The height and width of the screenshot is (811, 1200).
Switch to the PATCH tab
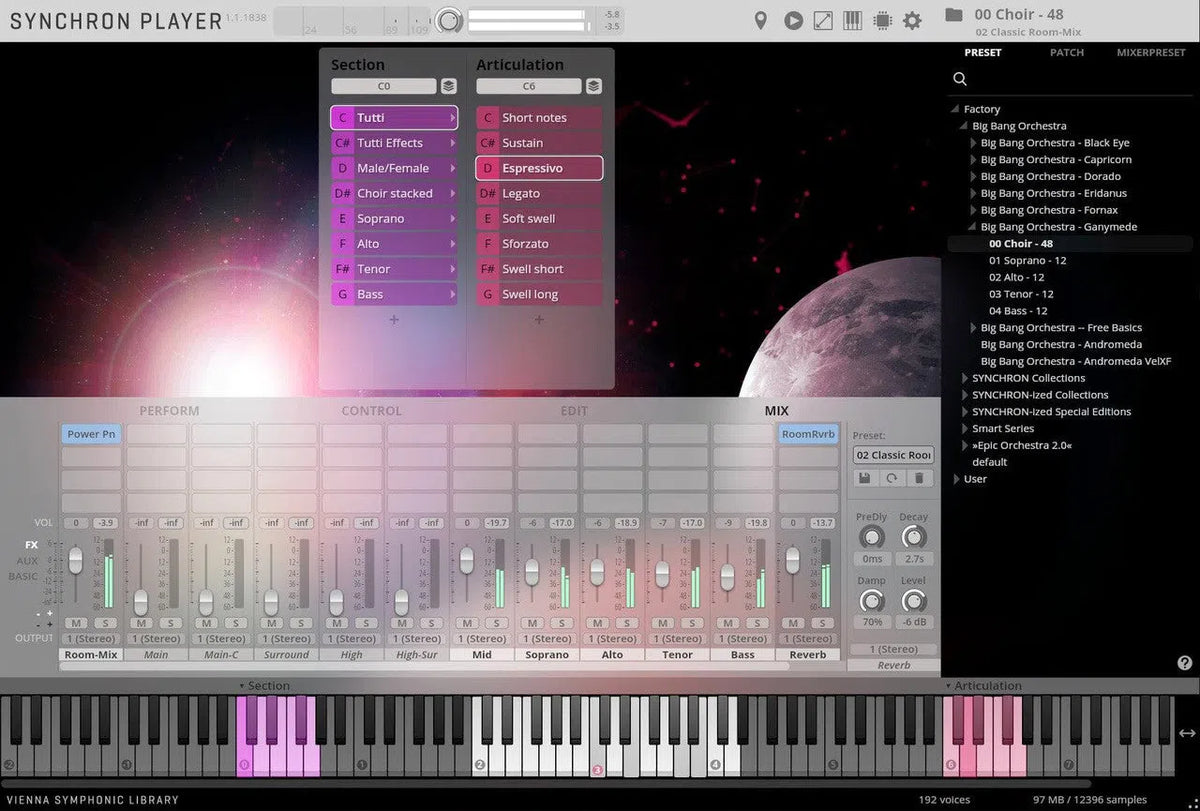pos(1066,53)
